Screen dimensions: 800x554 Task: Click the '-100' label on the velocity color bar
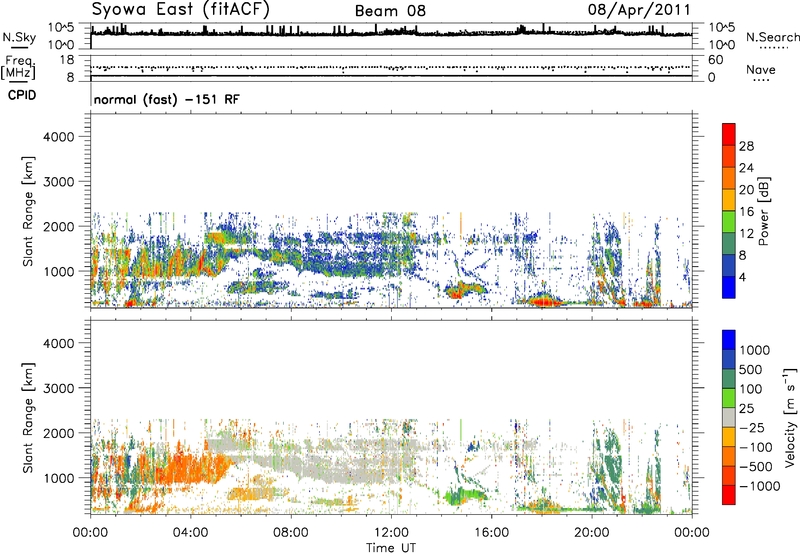click(x=756, y=447)
